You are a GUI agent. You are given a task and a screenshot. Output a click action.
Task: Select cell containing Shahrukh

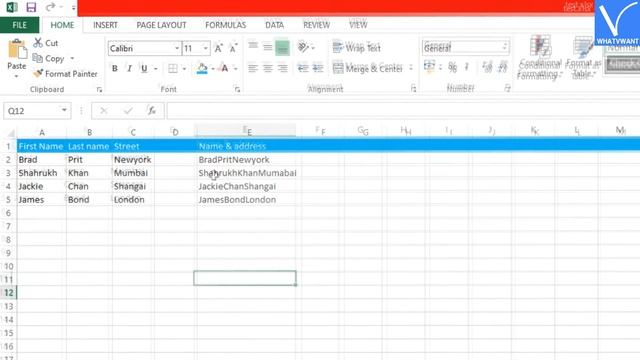pyautogui.click(x=41, y=173)
